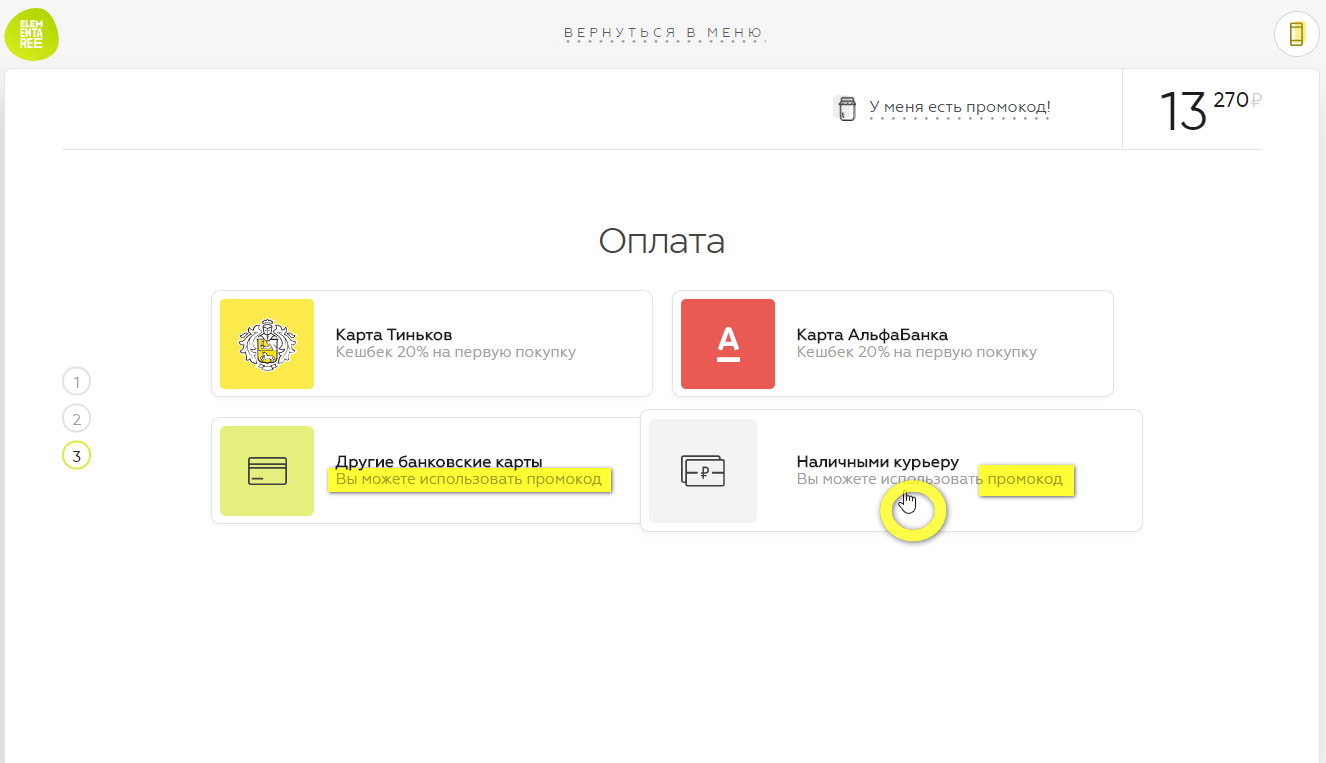Click the phone icon in top-right corner
The image size is (1326, 763).
1296,34
